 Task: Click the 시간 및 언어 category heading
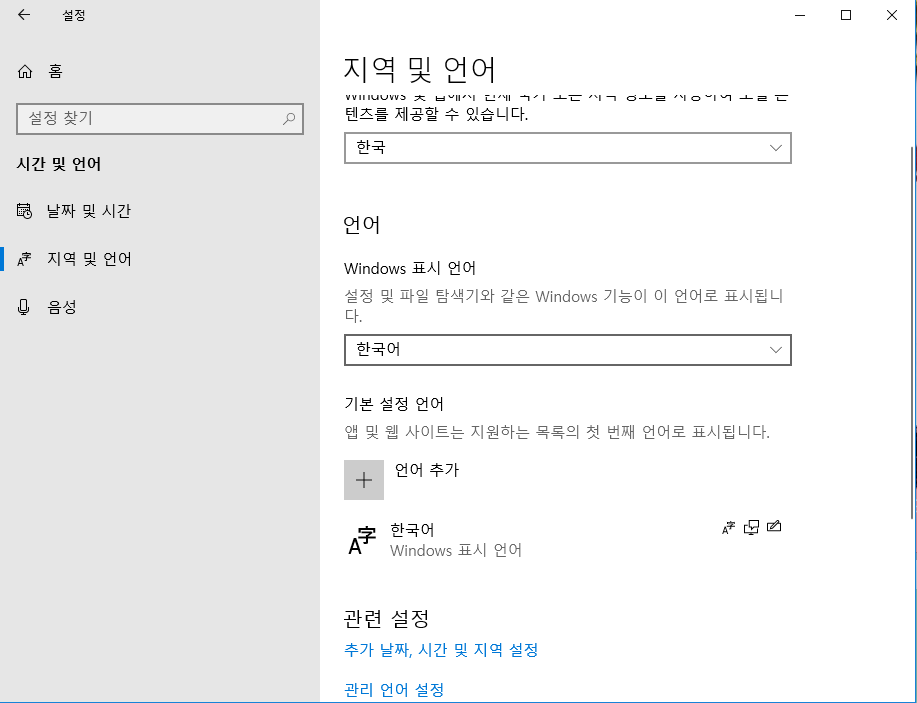click(58, 164)
